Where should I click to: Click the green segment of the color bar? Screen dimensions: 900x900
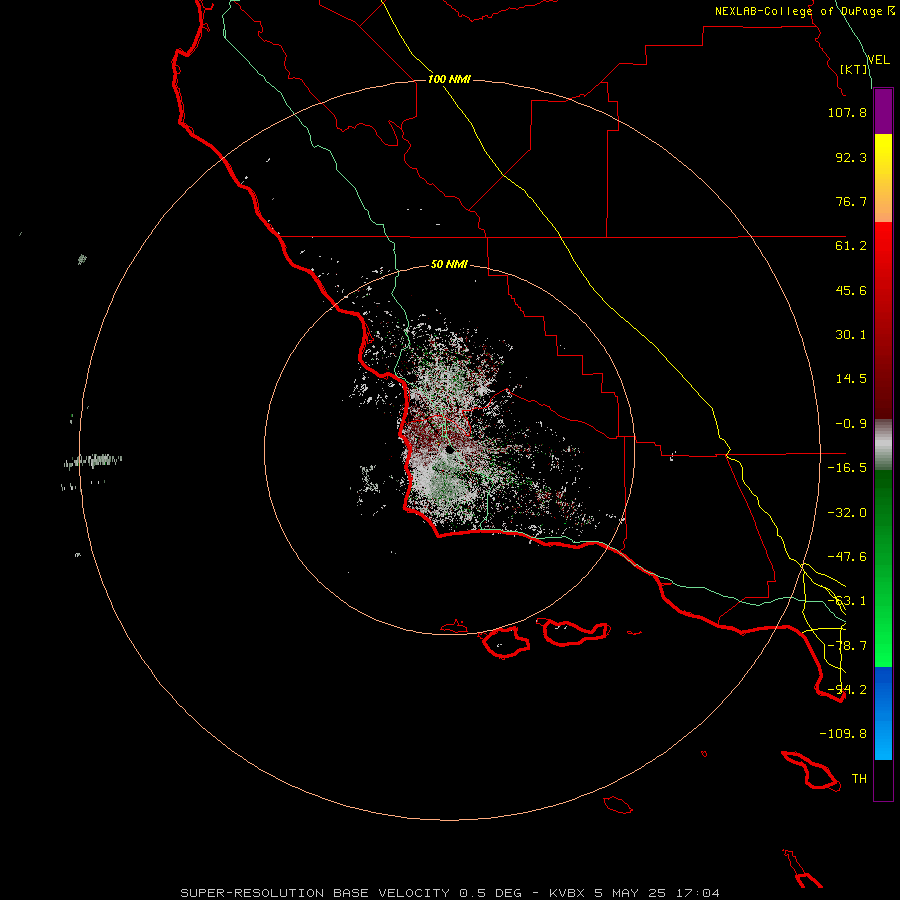tap(883, 568)
